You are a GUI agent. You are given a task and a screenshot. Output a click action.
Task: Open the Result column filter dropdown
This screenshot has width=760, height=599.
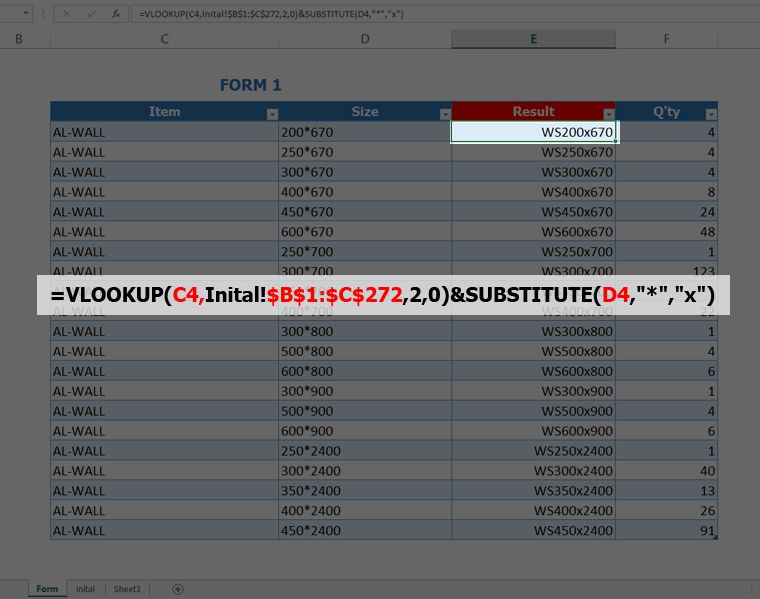[609, 114]
